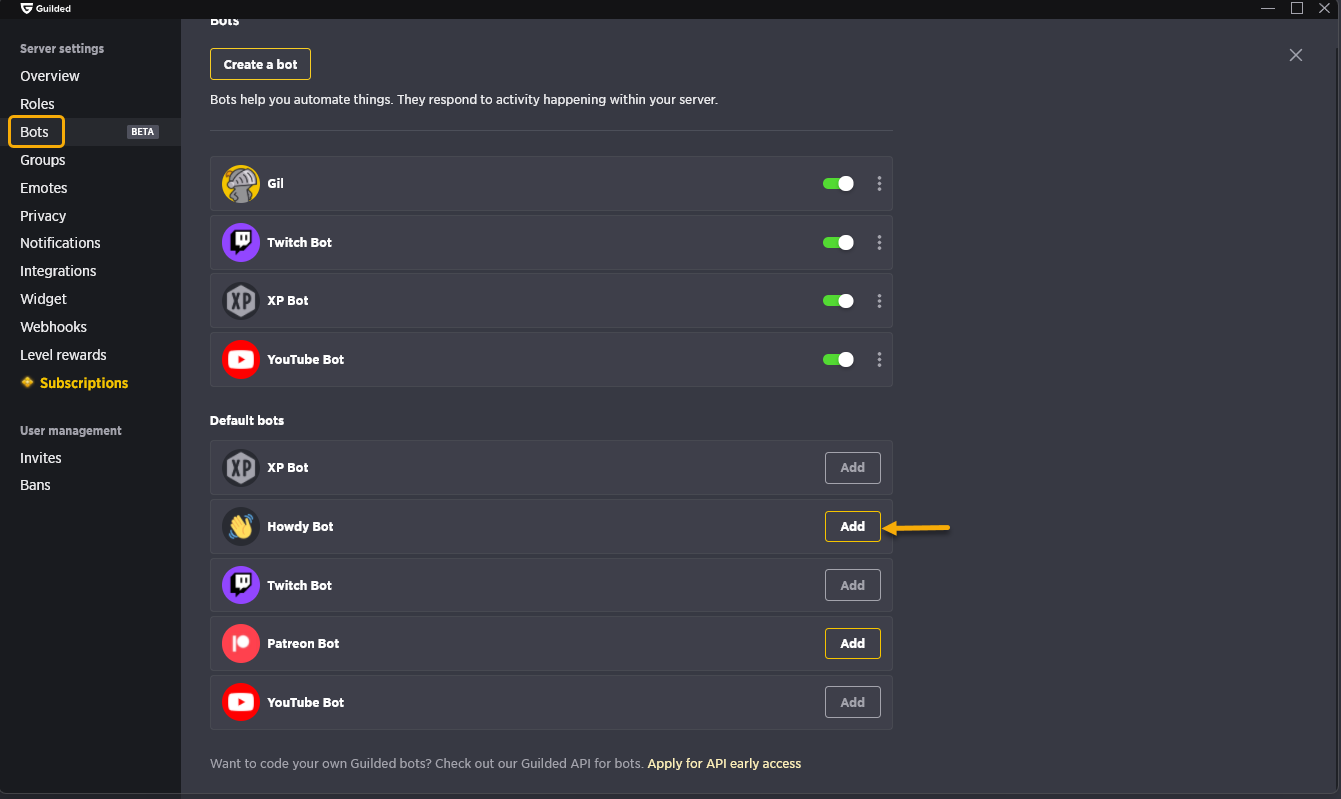Open XP Bot three-dot options menu
The image size is (1341, 799).
879,301
